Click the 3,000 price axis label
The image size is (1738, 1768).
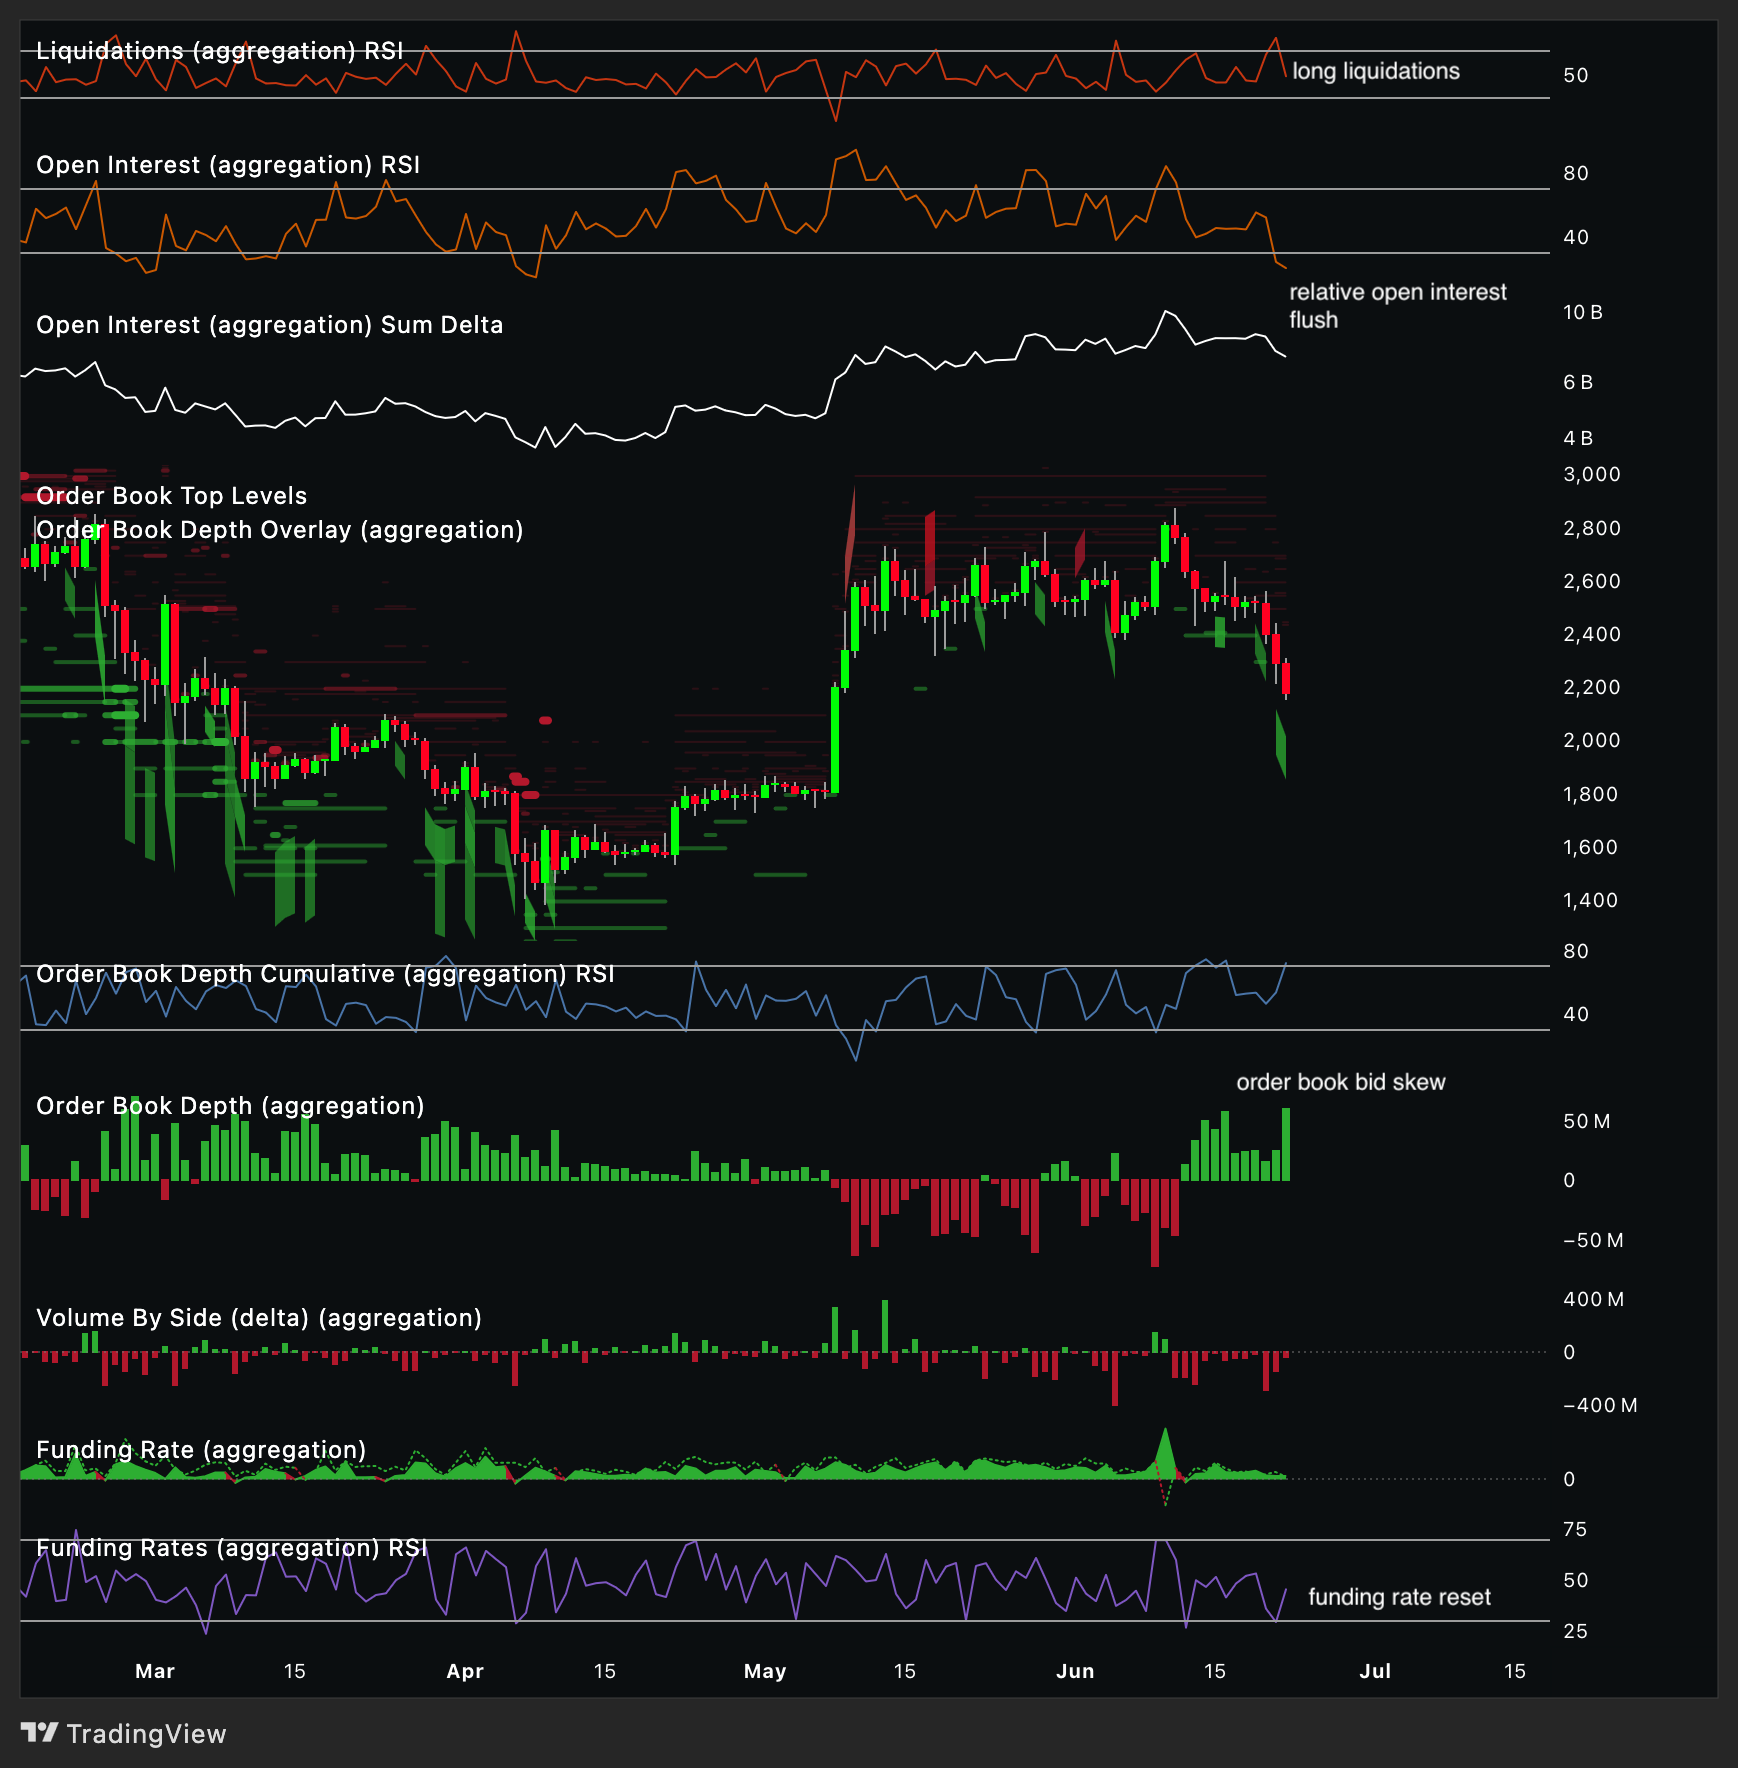coord(1591,474)
